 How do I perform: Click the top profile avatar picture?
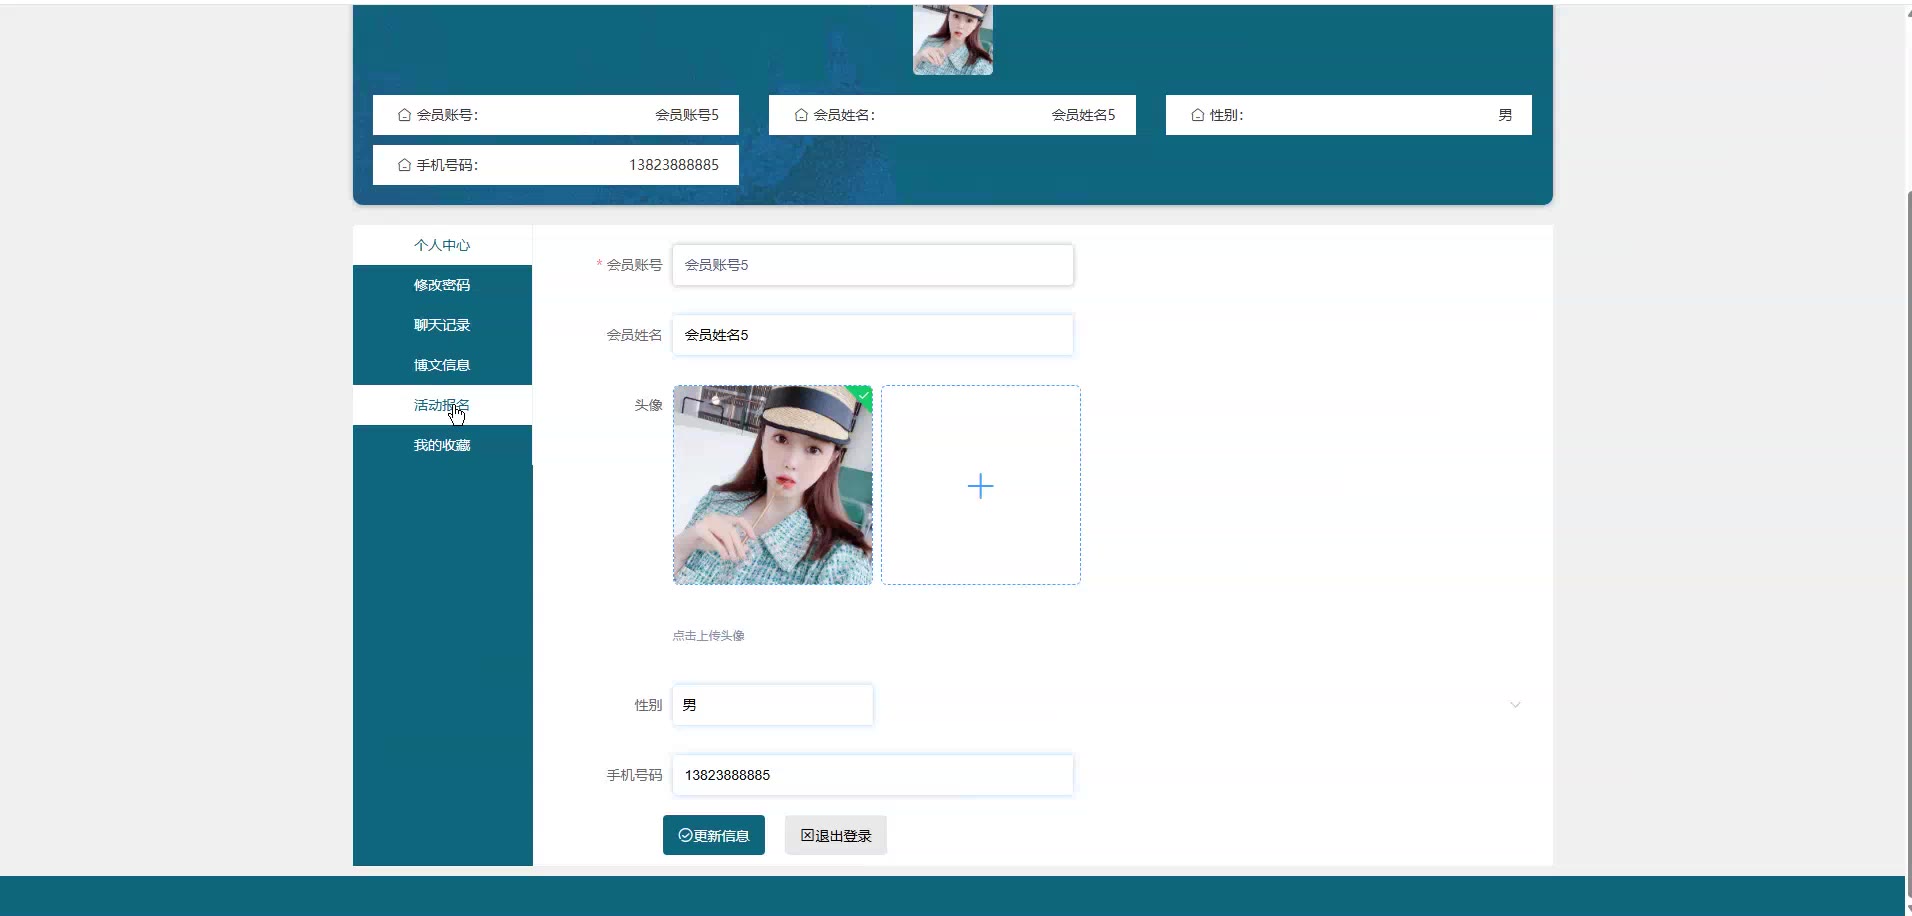coord(952,40)
